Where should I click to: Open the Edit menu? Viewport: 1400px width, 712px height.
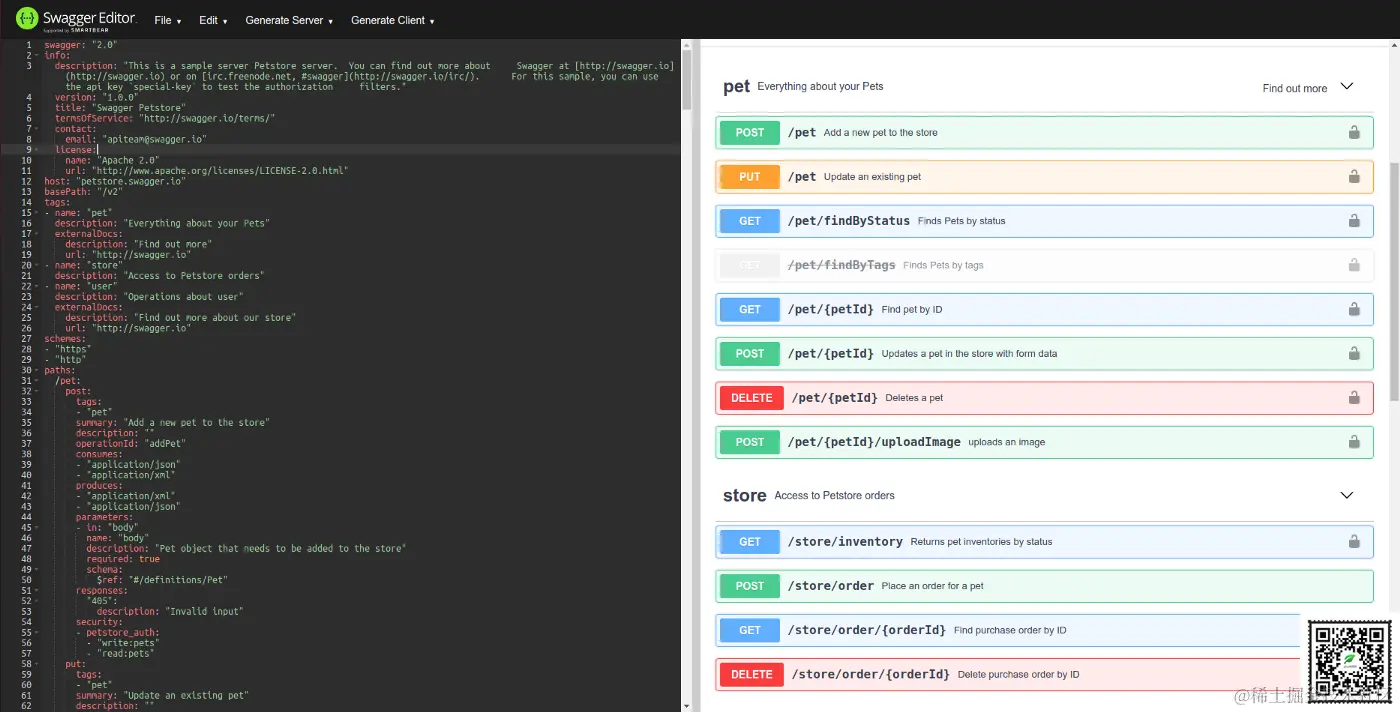(213, 20)
